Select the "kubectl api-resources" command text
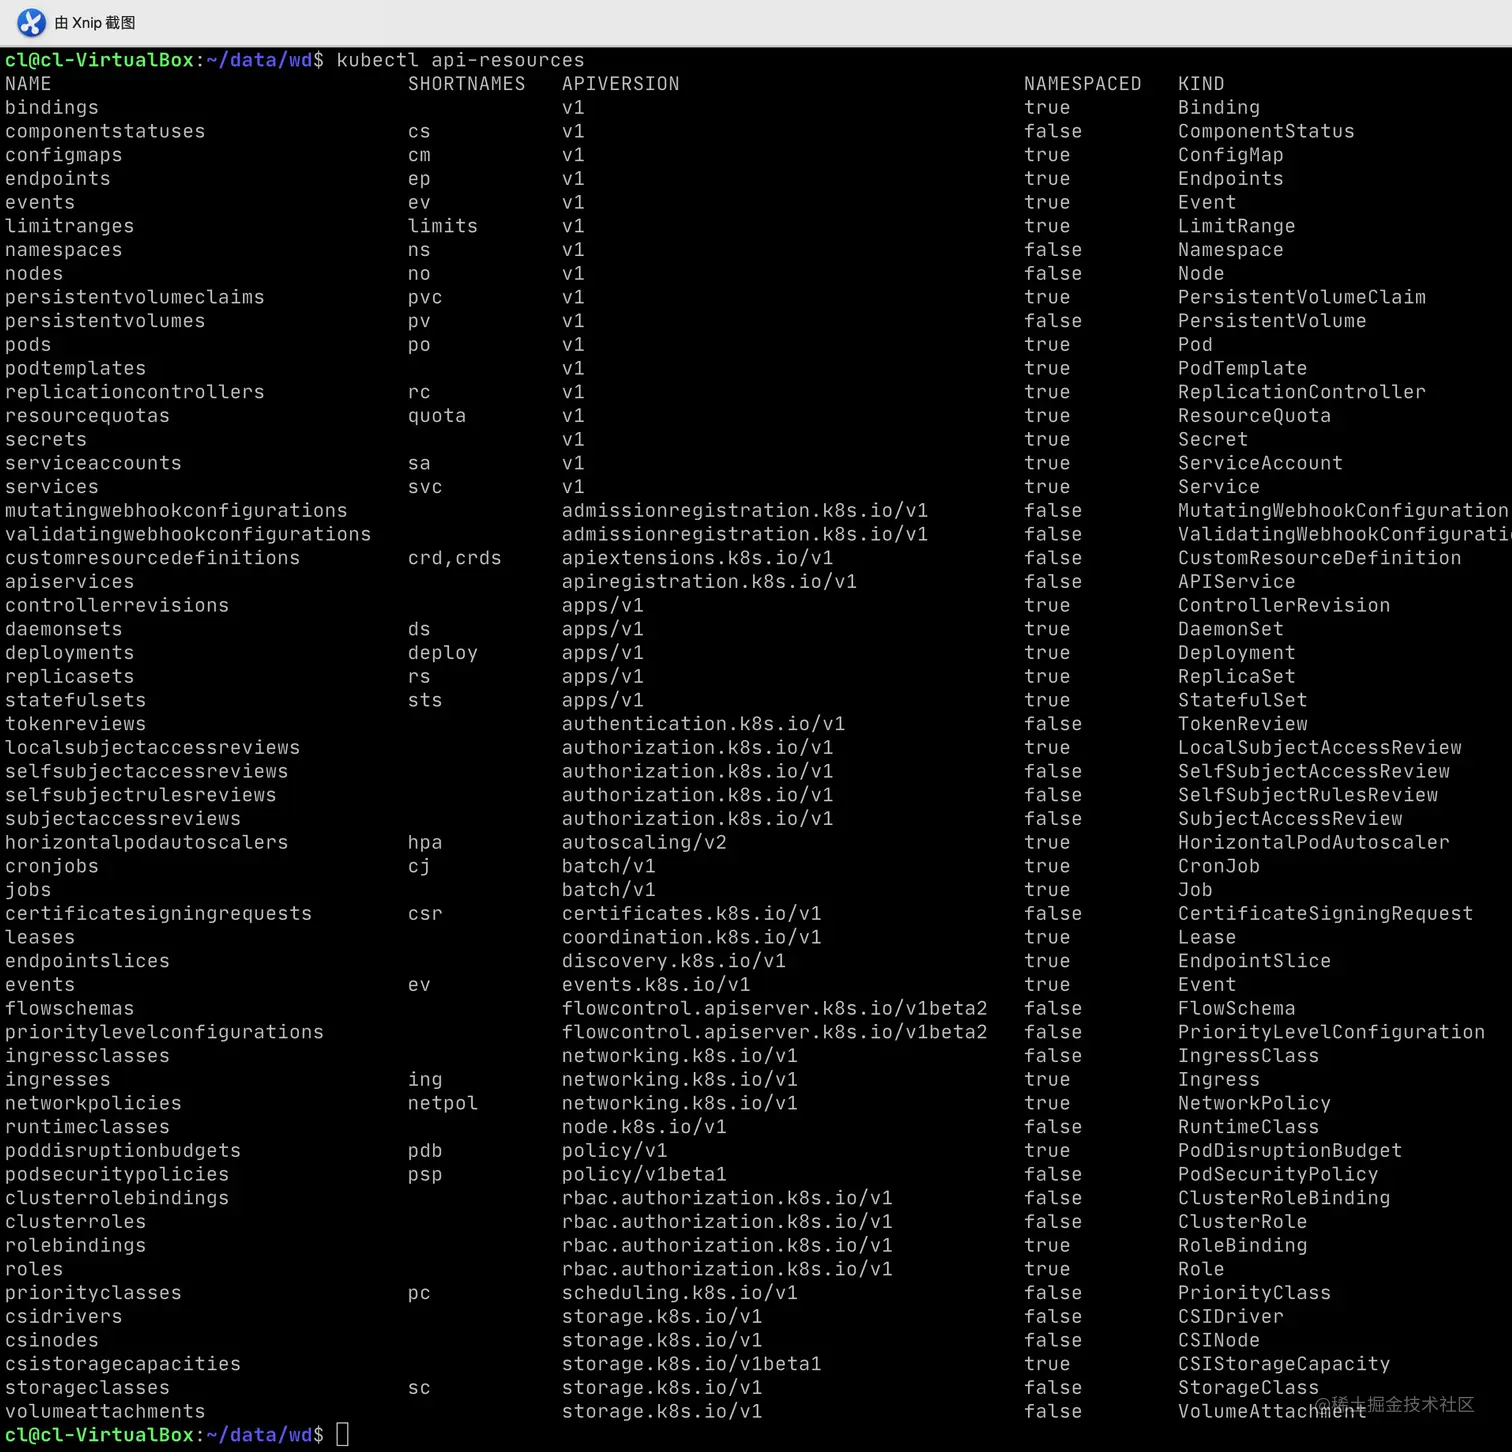Screen dimensions: 1512x1452 point(460,60)
